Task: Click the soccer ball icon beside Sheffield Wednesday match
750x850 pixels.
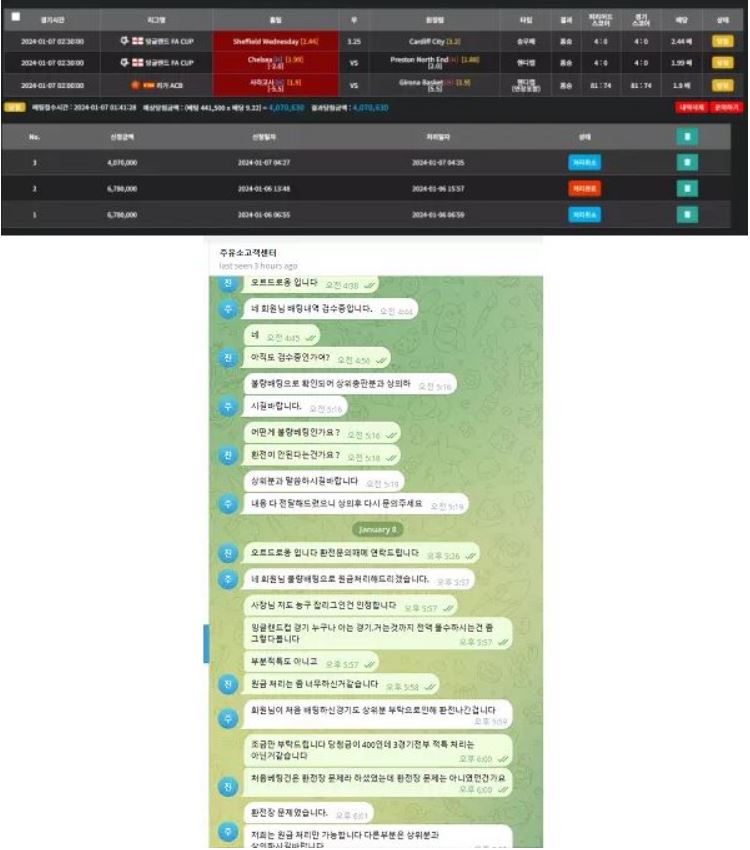Action: 125,41
